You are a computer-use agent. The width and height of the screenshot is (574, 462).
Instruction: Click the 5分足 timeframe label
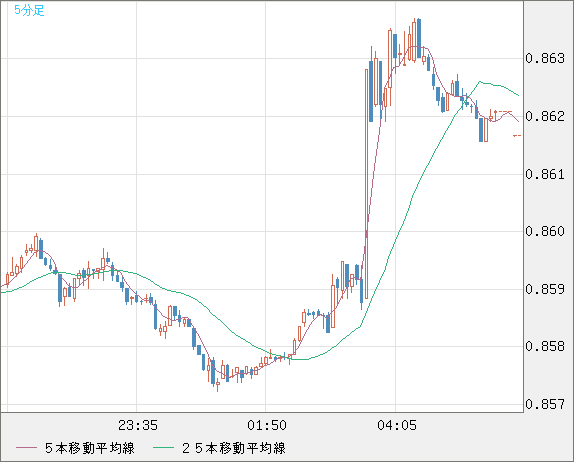tap(29, 10)
